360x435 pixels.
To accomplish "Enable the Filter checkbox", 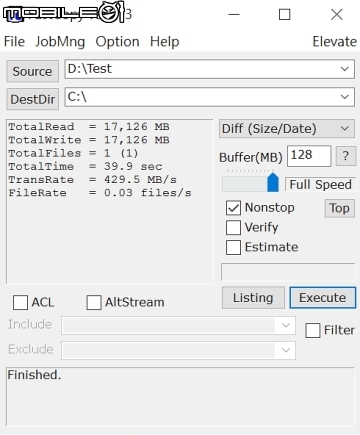I will coord(313,330).
